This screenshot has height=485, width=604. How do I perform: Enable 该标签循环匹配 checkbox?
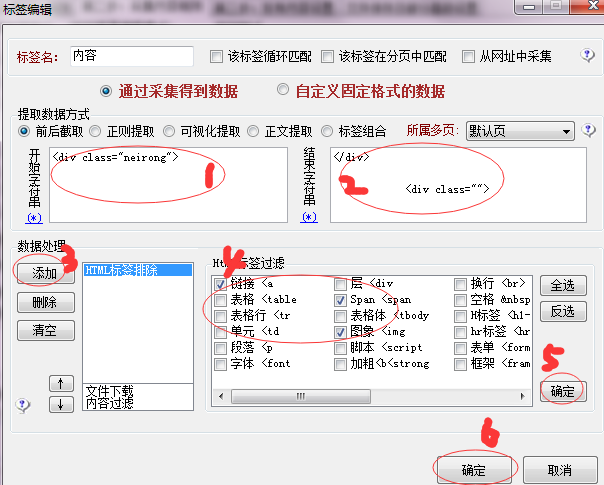pyautogui.click(x=216, y=57)
